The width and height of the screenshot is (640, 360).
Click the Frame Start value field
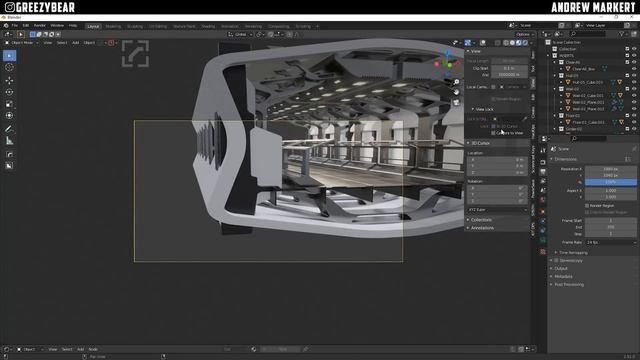pos(611,220)
